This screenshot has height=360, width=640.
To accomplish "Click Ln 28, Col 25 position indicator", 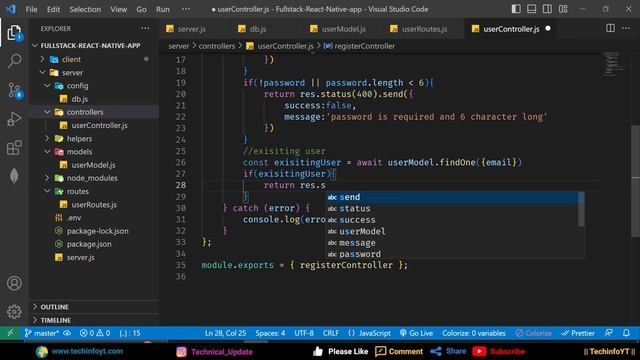I will 225,333.
